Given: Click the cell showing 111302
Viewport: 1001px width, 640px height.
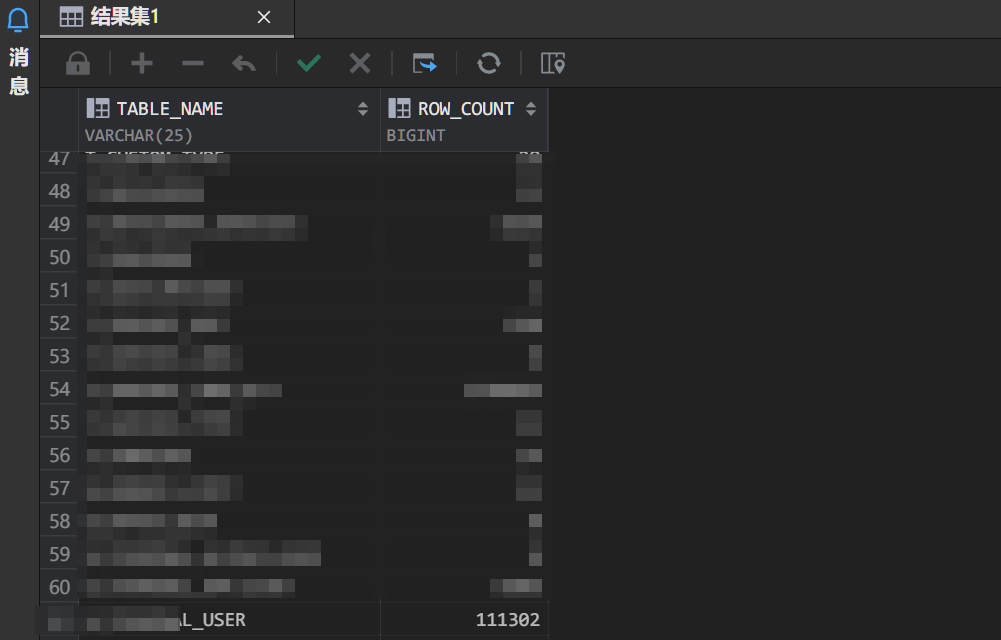Looking at the screenshot, I should (464, 620).
